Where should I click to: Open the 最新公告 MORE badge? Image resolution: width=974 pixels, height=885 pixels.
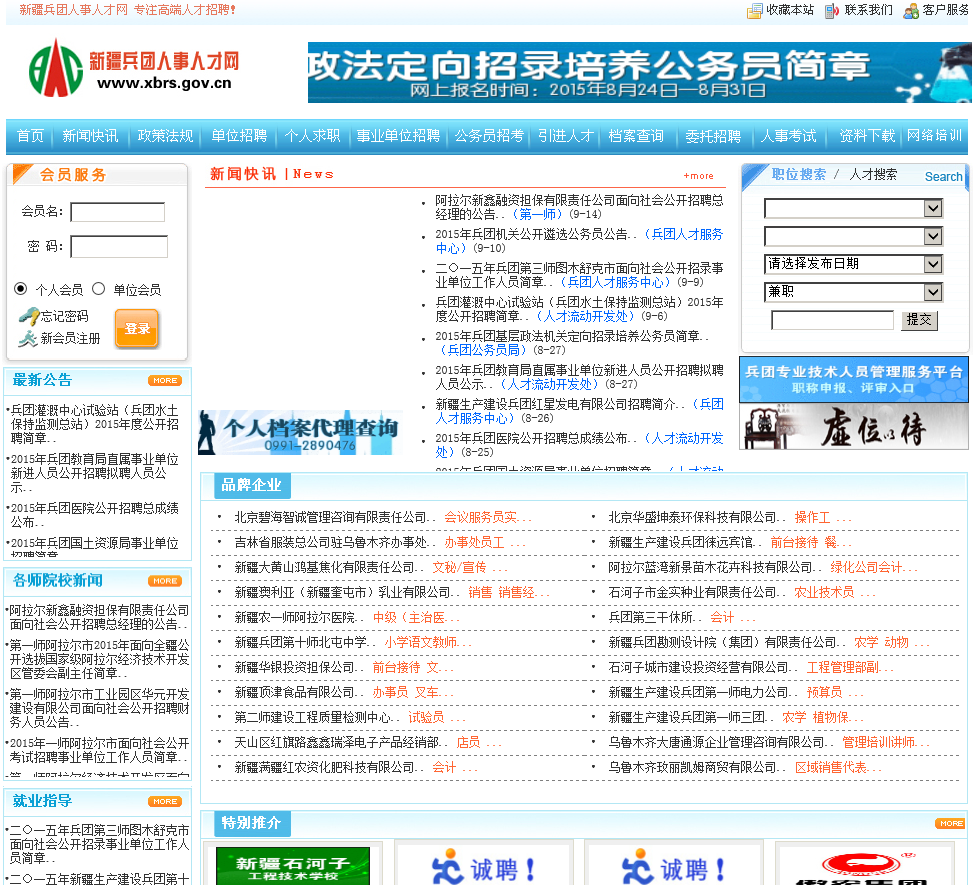(165, 380)
